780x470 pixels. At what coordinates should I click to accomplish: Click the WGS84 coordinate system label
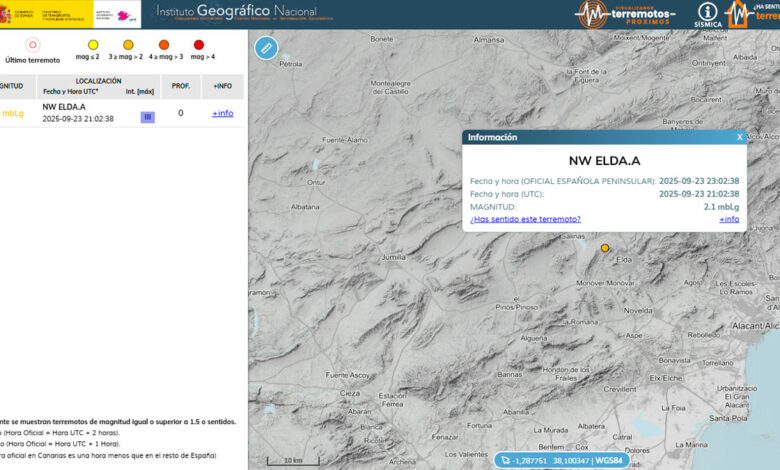click(612, 461)
